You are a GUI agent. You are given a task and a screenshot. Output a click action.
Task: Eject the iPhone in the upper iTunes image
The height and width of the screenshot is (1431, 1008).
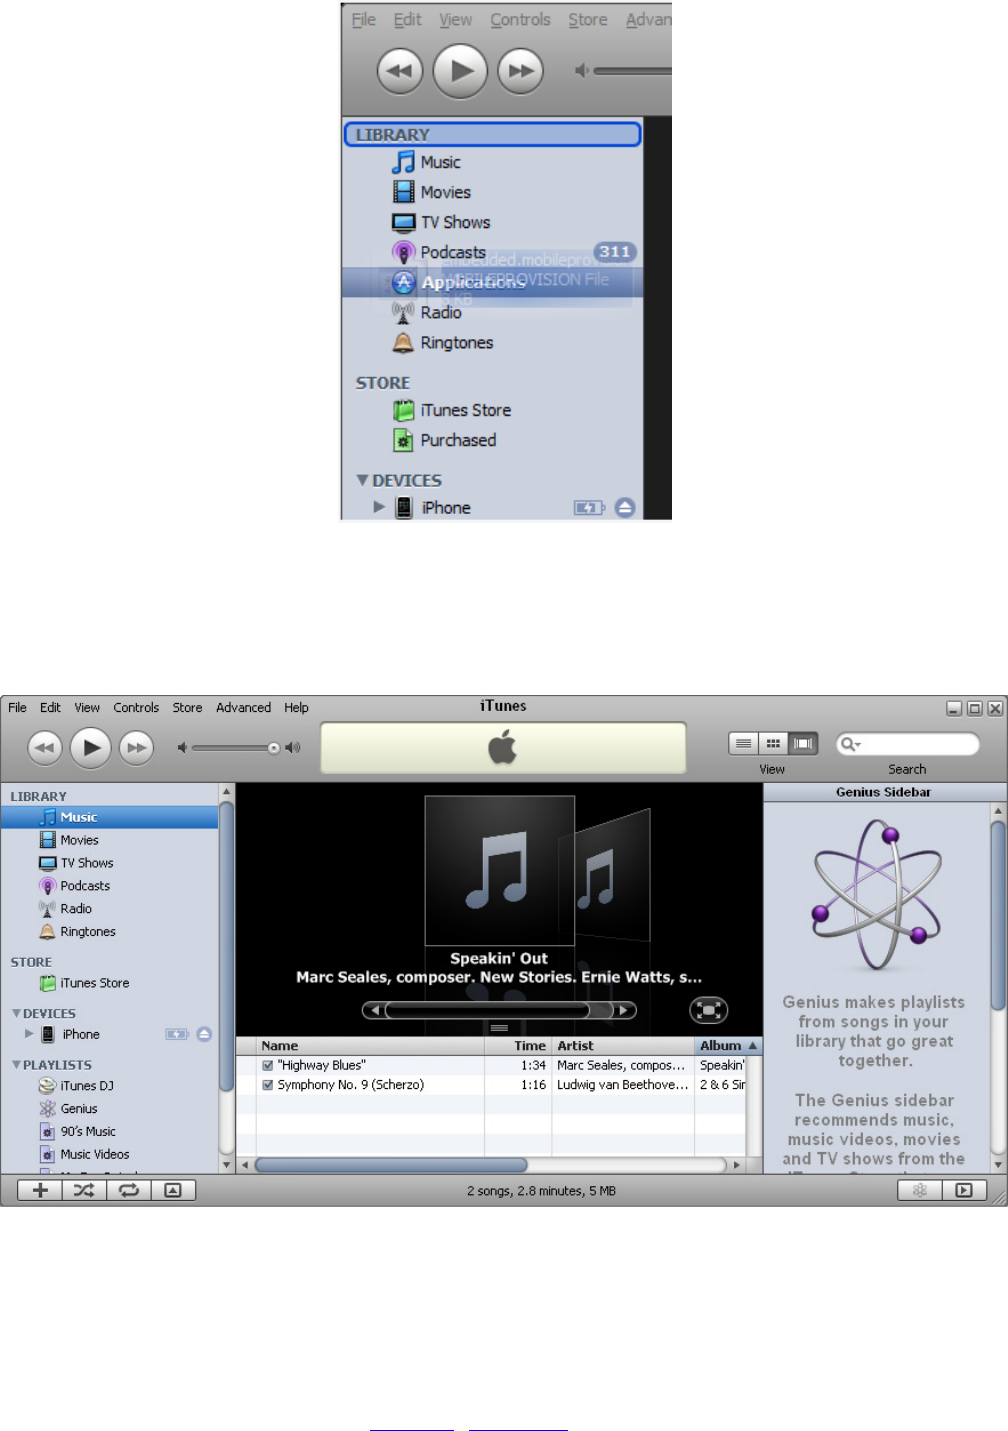(625, 508)
